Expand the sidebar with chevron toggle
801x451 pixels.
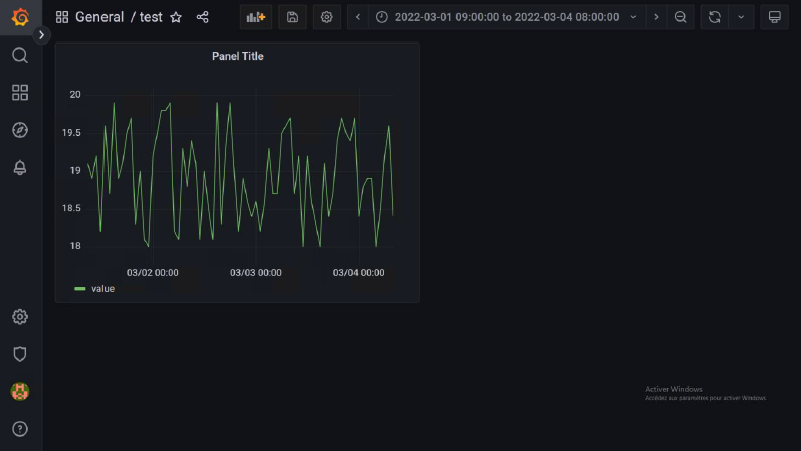pos(41,35)
